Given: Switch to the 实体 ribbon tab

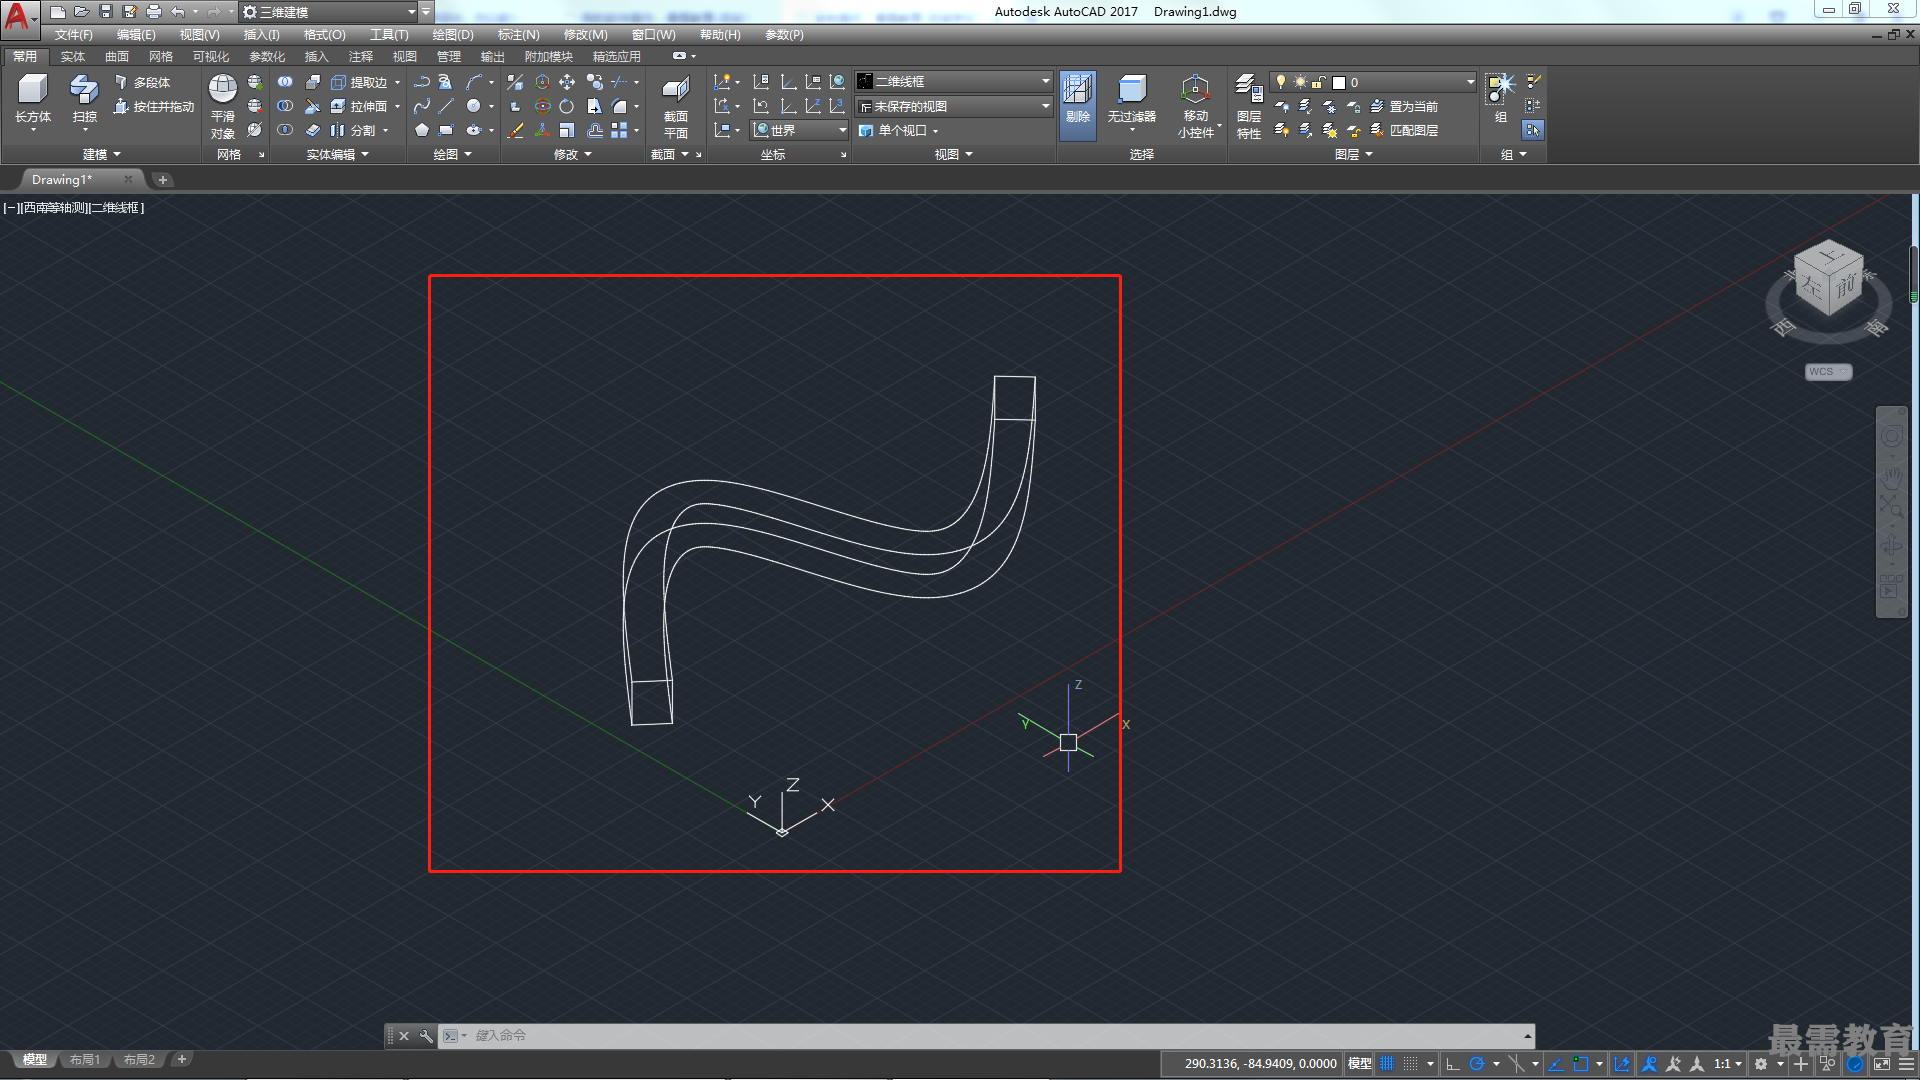Looking at the screenshot, I should [x=73, y=57].
